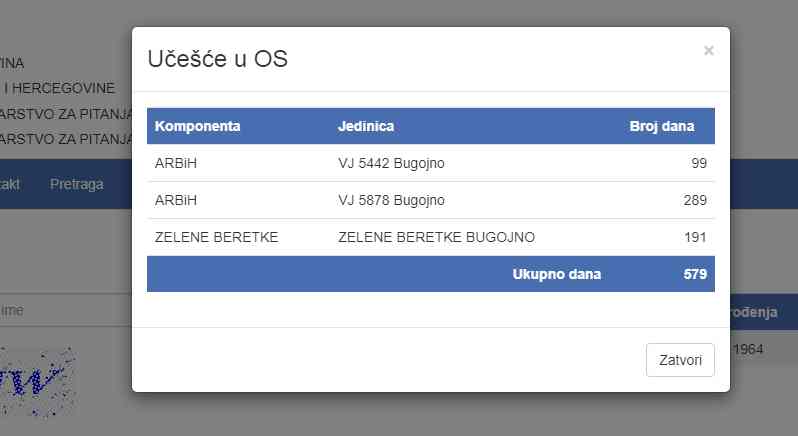The height and width of the screenshot is (436, 798).
Task: Click the 579 total days value
Action: click(x=695, y=274)
